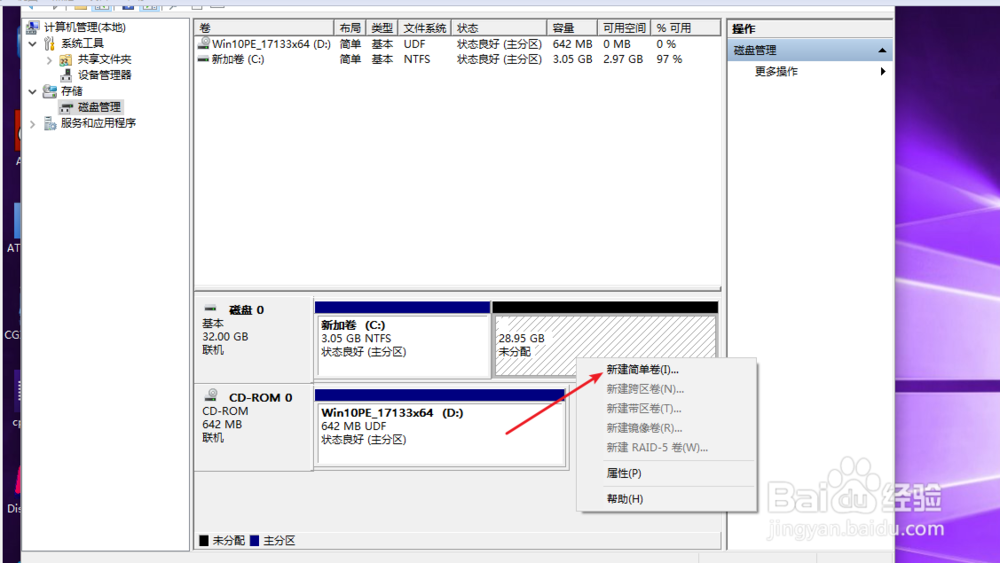1000x563 pixels.
Task: Click the 存储 storage icon in the tree
Action: click(50, 91)
